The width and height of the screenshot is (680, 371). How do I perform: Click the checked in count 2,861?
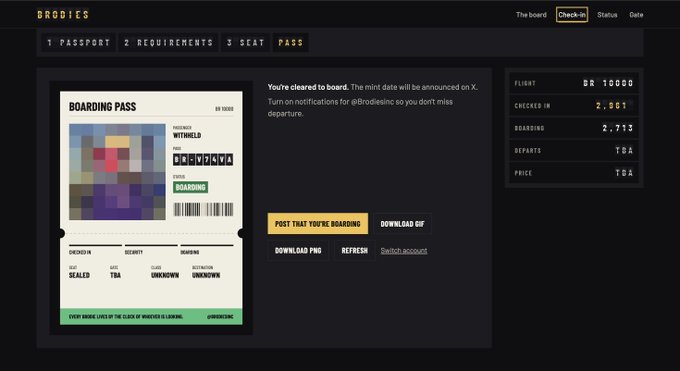(x=611, y=106)
